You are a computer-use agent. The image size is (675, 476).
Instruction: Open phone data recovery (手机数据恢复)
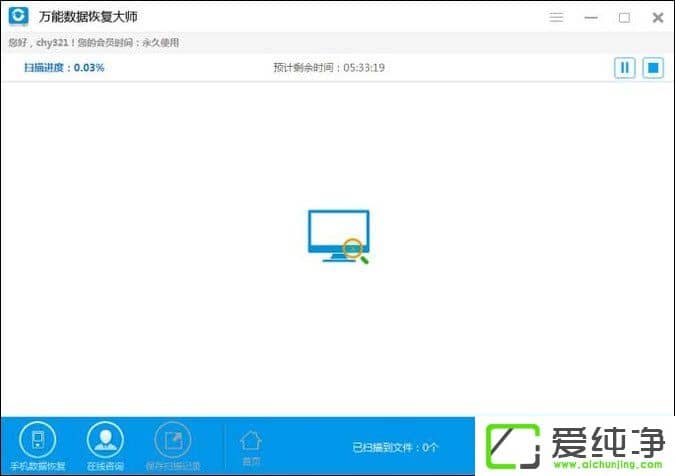point(38,440)
